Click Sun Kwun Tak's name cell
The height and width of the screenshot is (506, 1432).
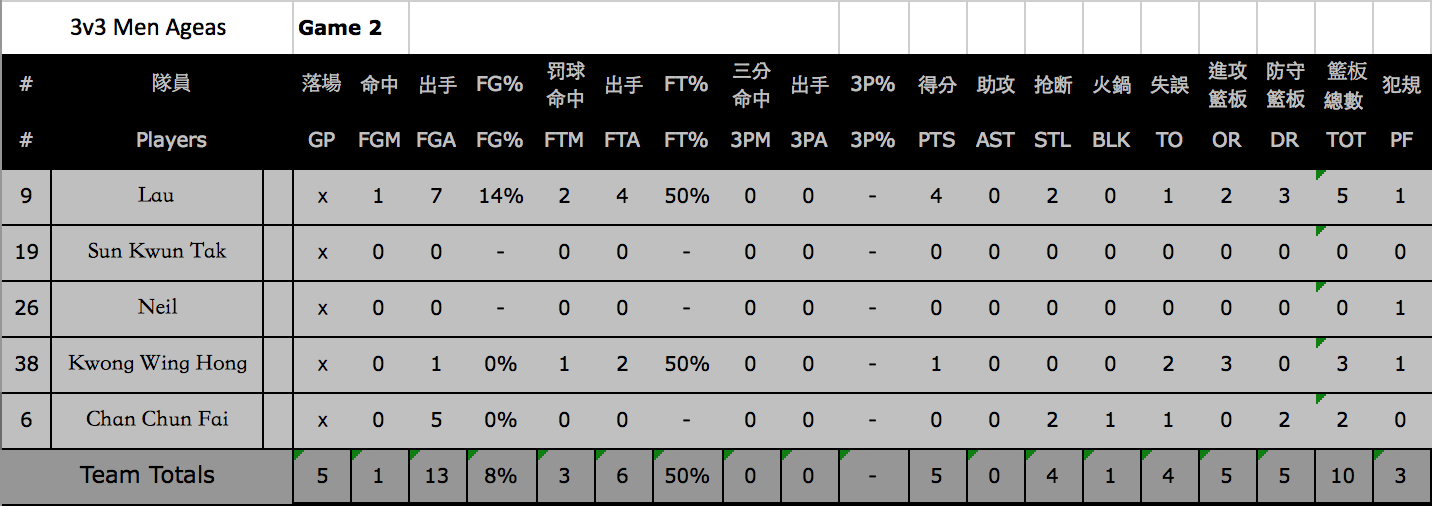[x=156, y=253]
